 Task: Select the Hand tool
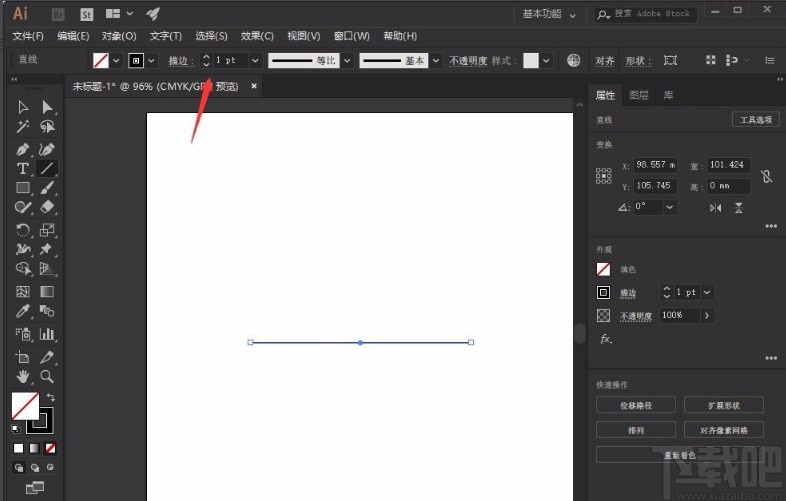(x=23, y=377)
